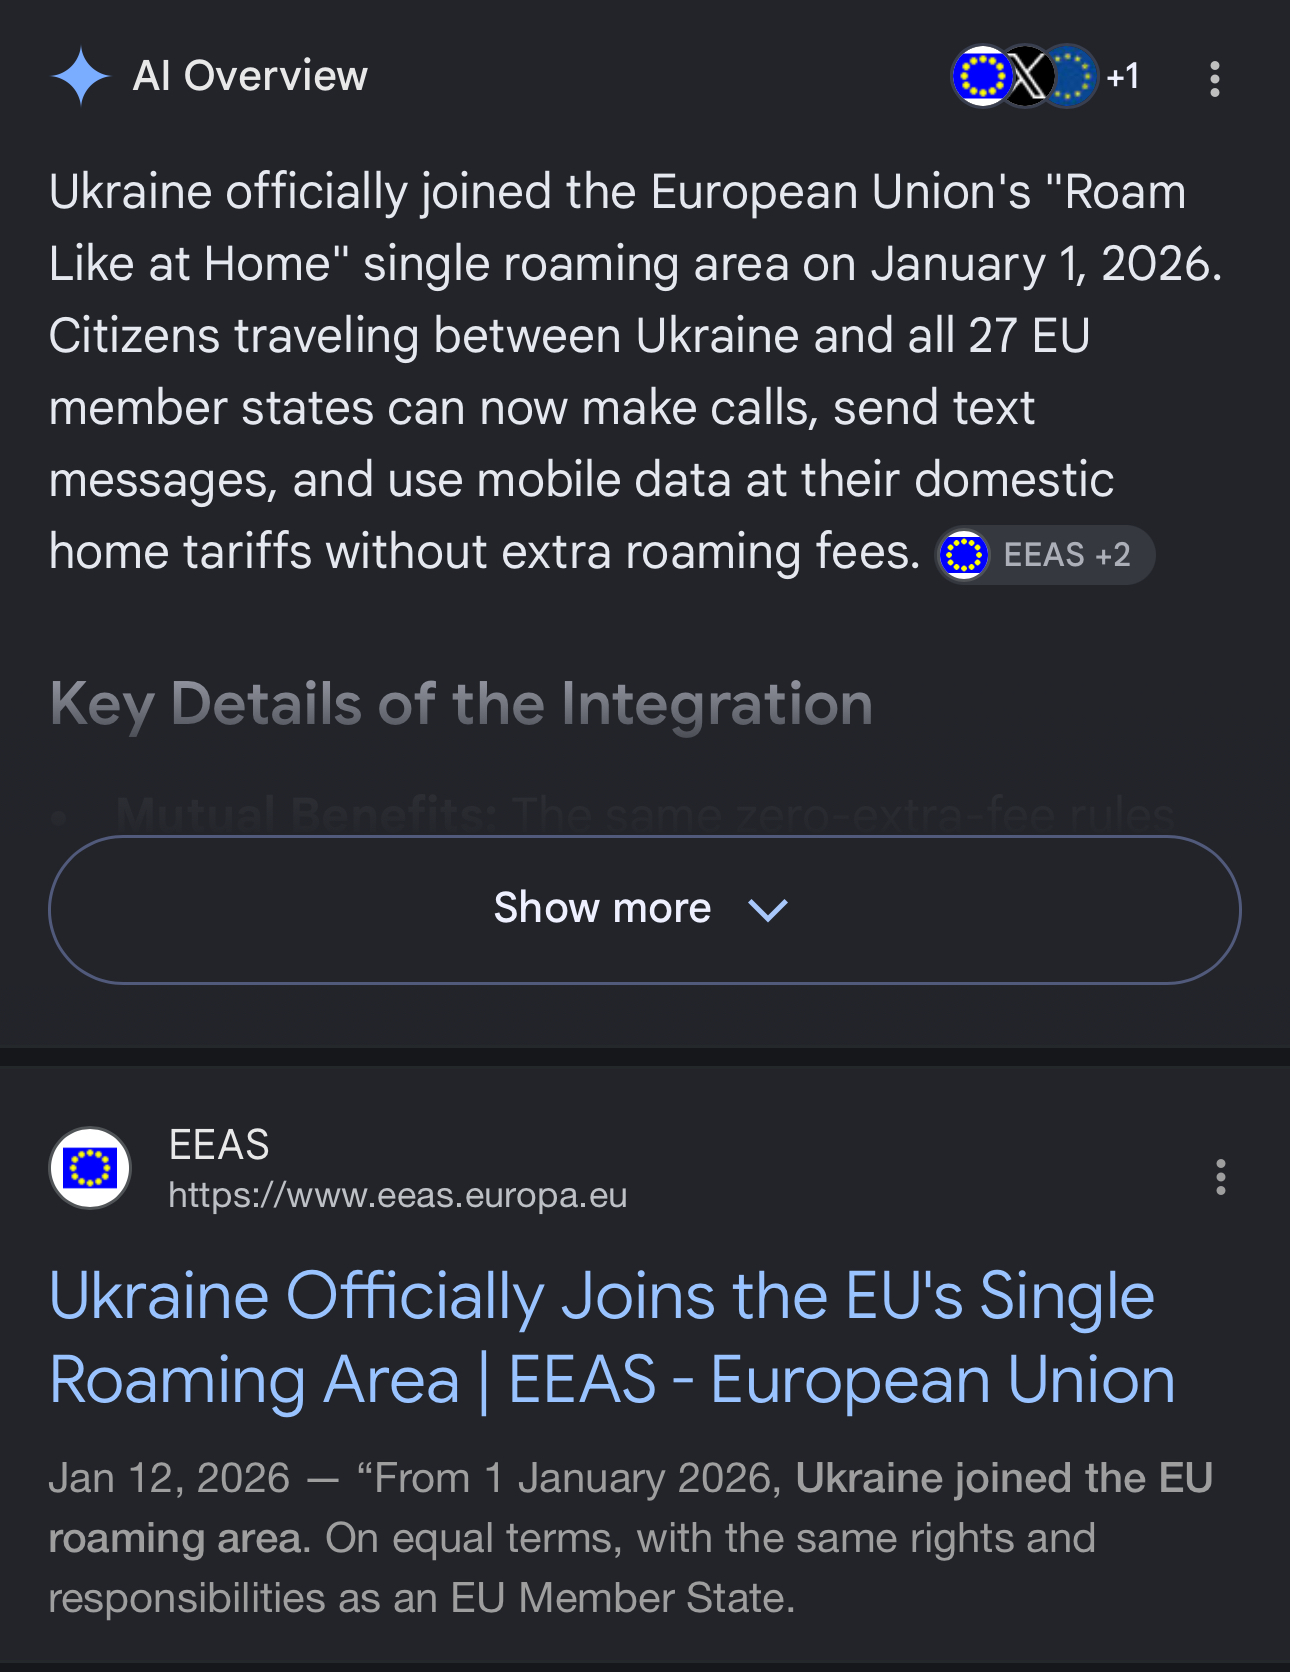1290x1672 pixels.
Task: Click the EU flag inside the EEAS citation chip
Action: (x=964, y=555)
